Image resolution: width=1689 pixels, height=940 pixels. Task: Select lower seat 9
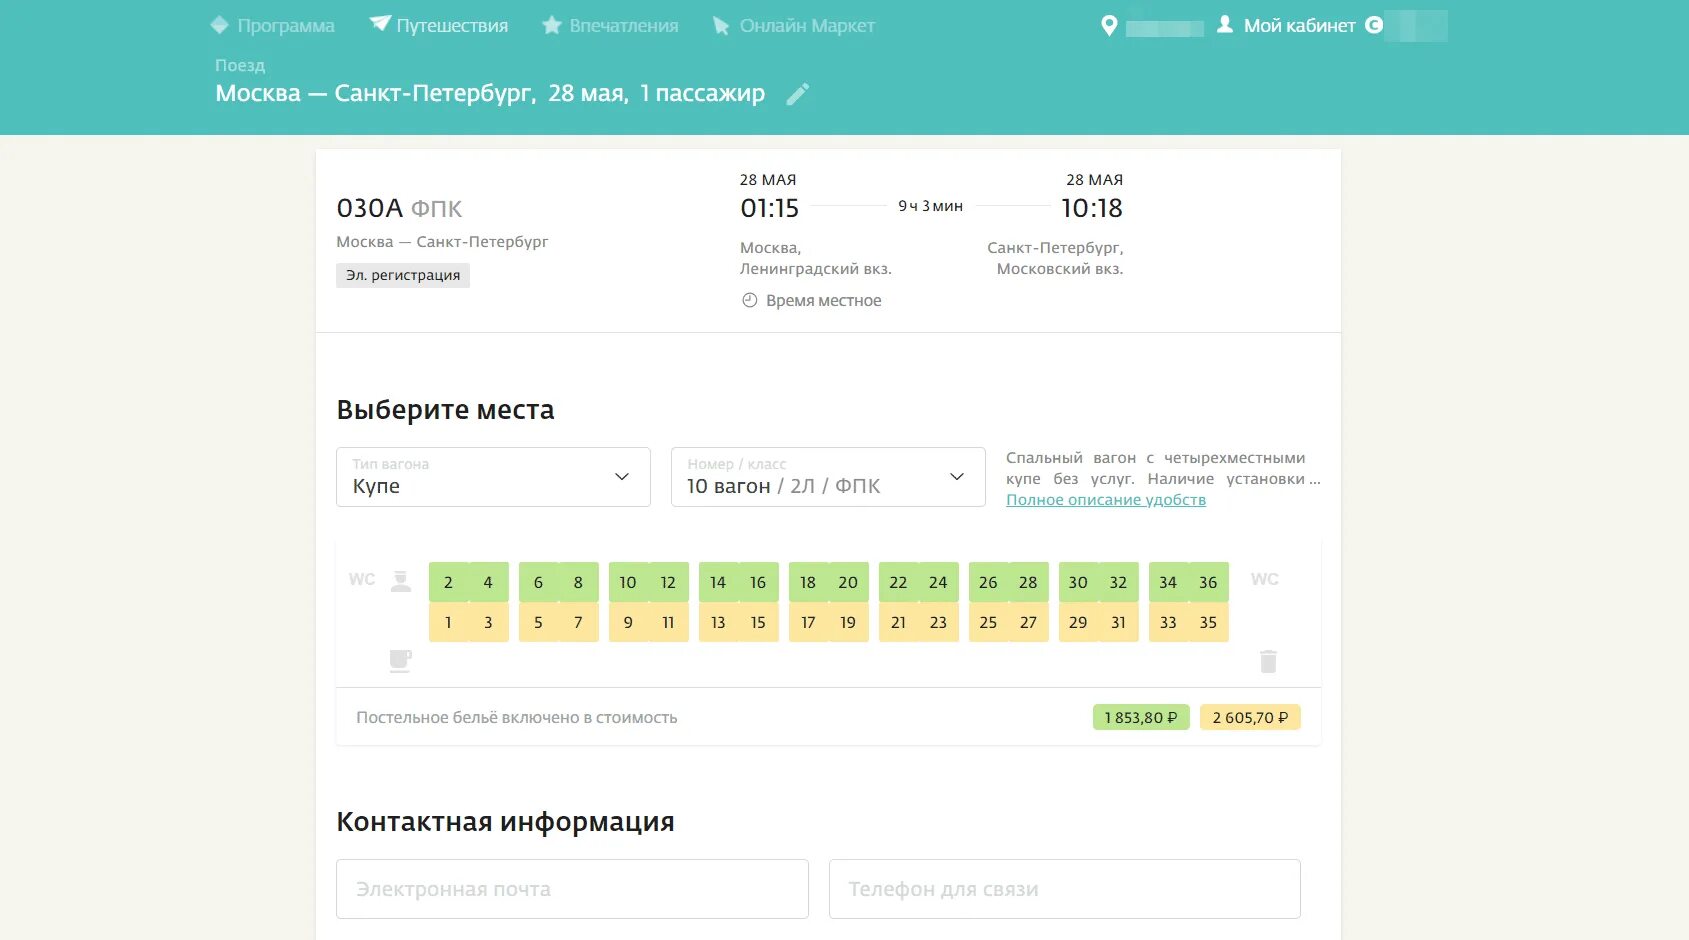click(628, 622)
